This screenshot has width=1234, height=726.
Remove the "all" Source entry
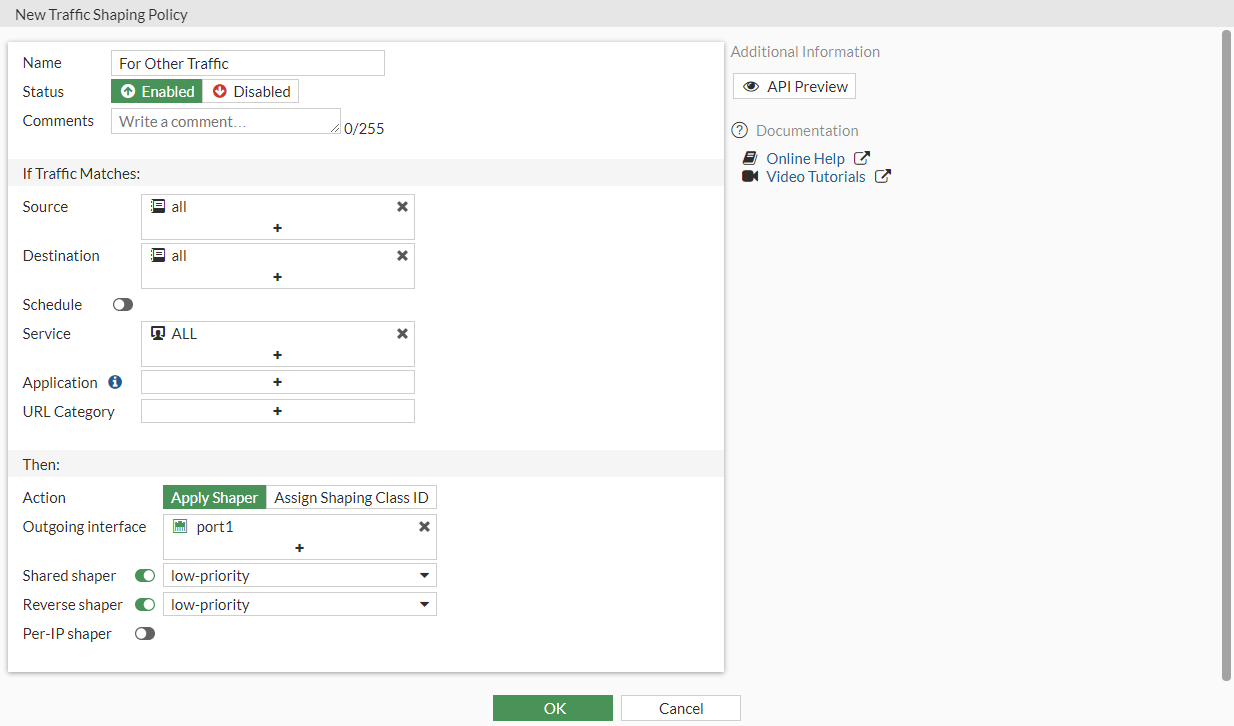click(x=402, y=206)
